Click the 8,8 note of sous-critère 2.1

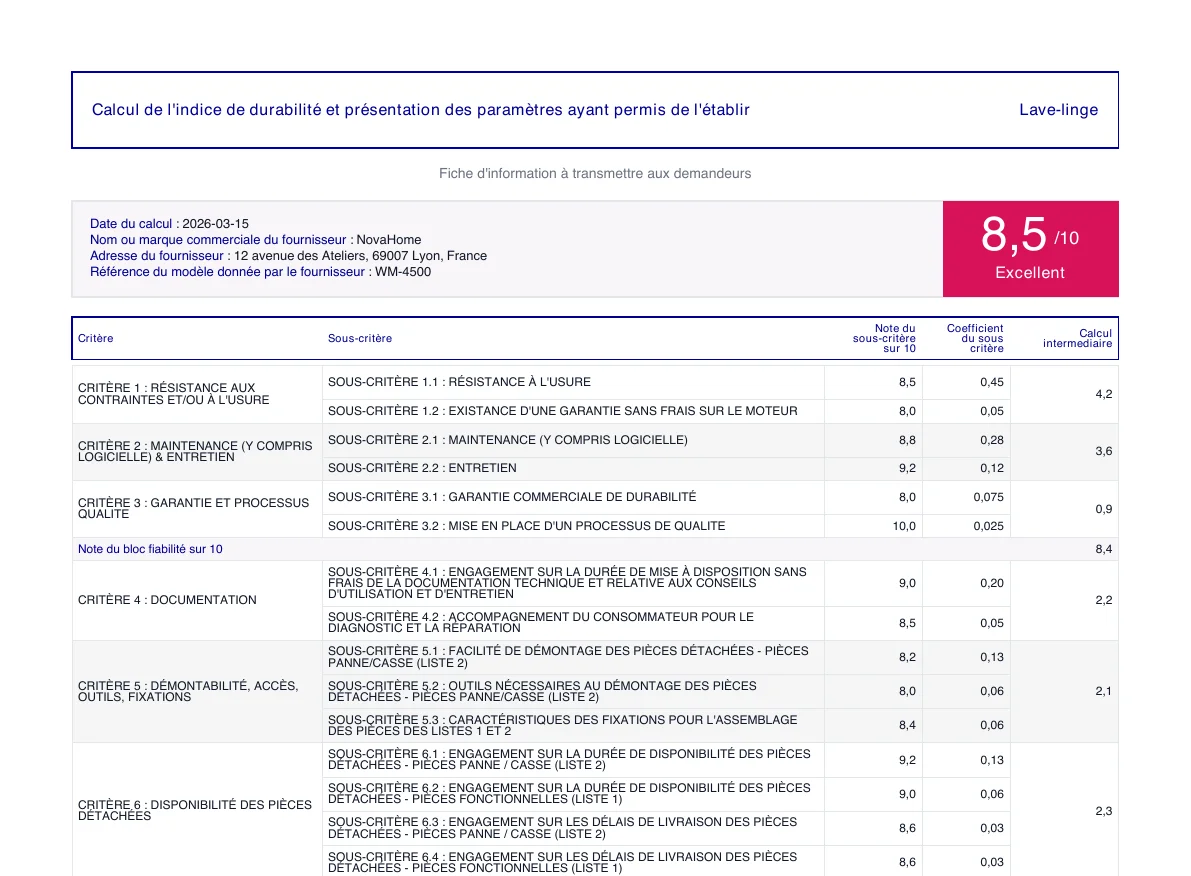point(907,439)
